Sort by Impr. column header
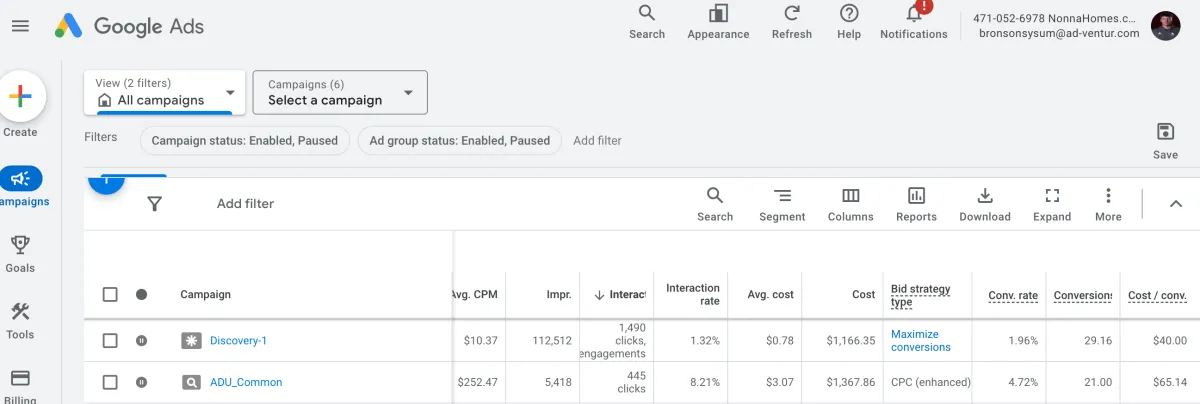Screen dimensions: 1200x404 click(559, 294)
